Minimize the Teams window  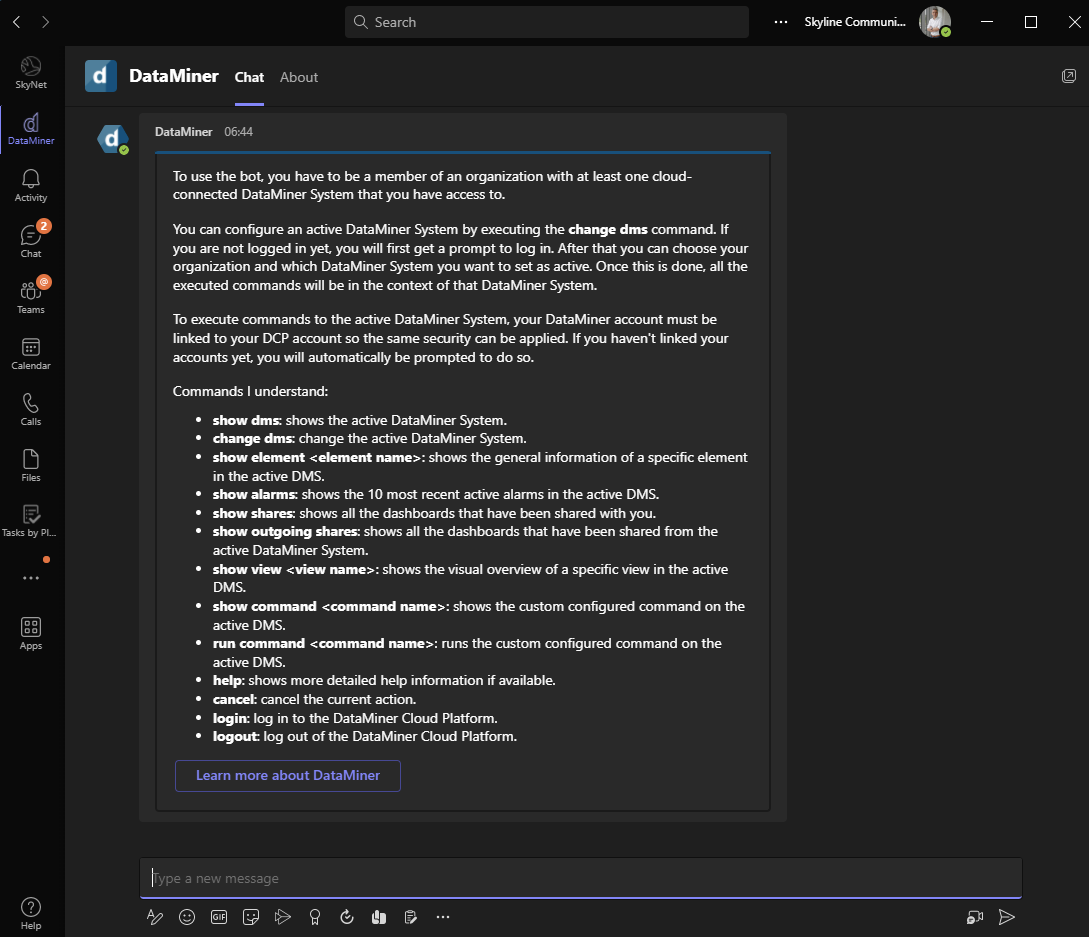tap(986, 22)
